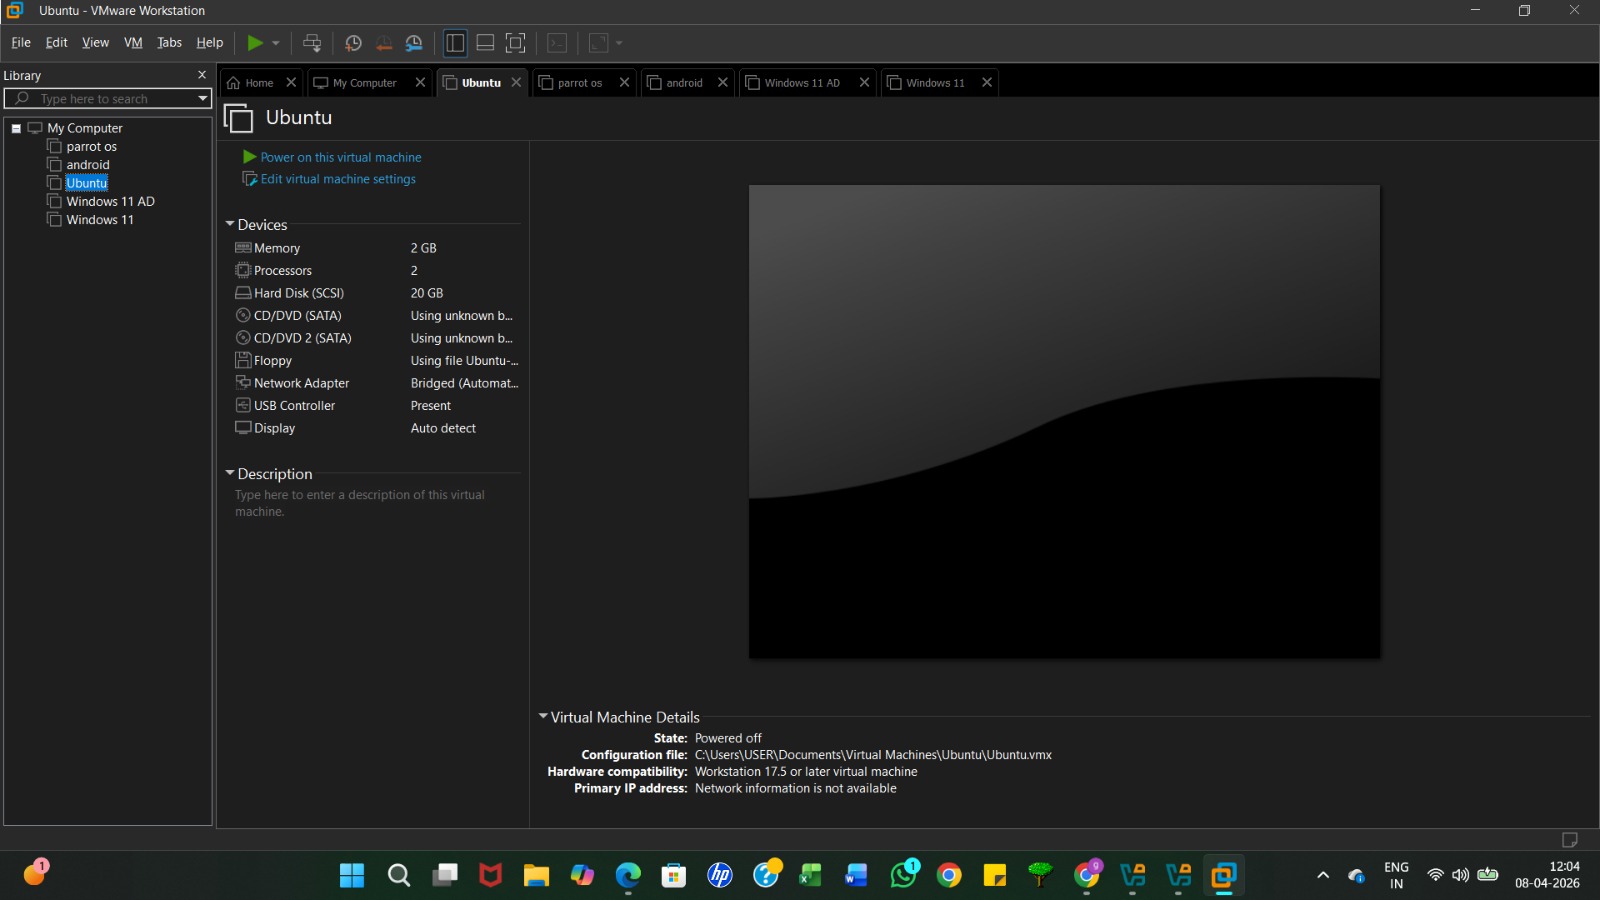This screenshot has width=1600, height=900.
Task: Take a snapshot using the toolbar icon
Action: pos(353,43)
